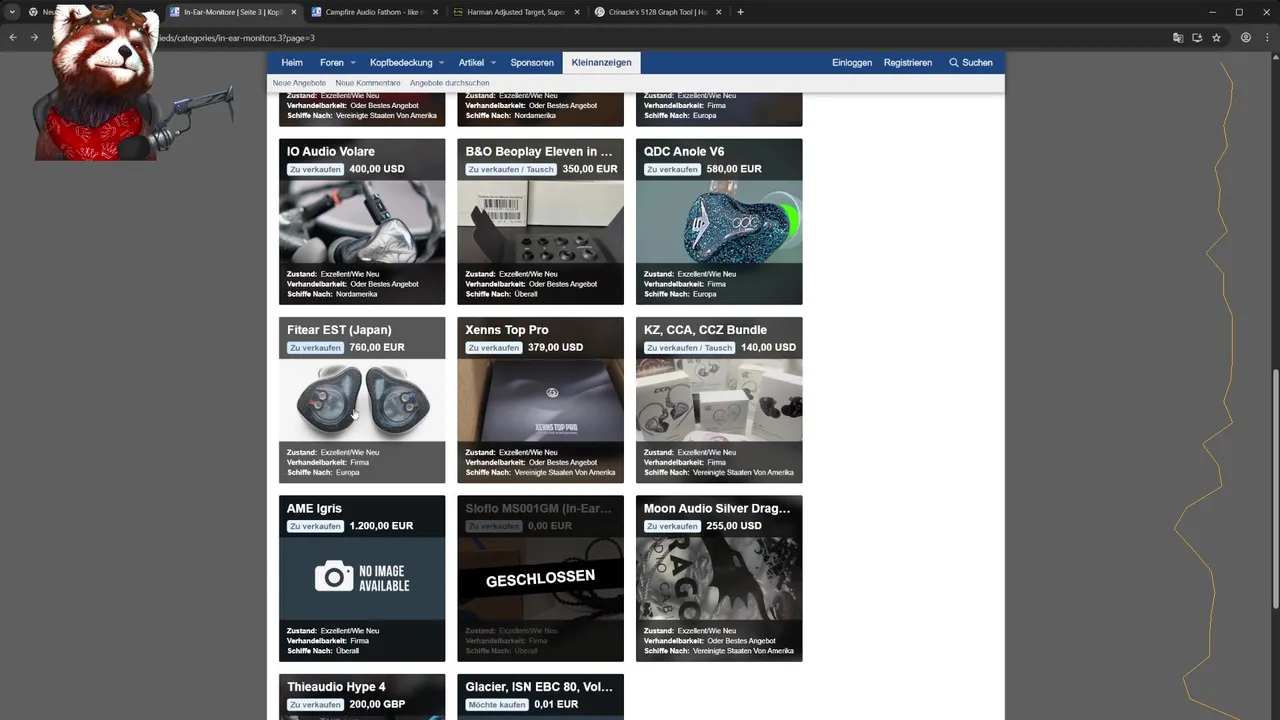The height and width of the screenshot is (720, 1280).
Task: Click Zu verkaufen badge on AME Igris
Action: coord(315,526)
